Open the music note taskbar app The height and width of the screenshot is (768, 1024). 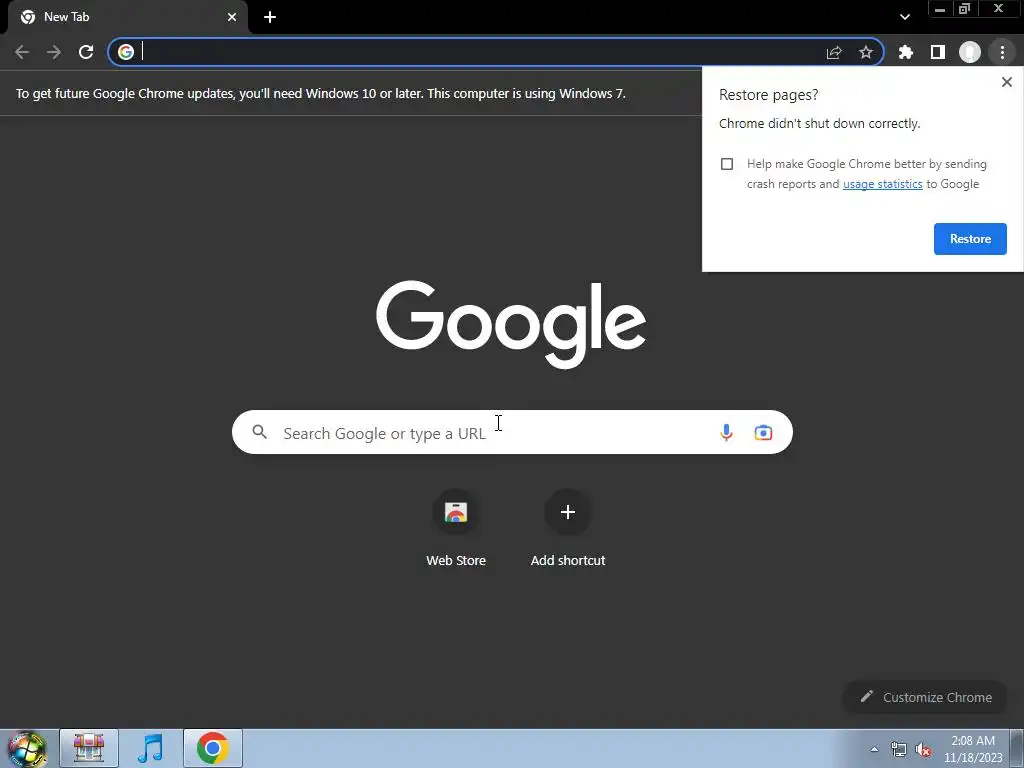pos(151,748)
